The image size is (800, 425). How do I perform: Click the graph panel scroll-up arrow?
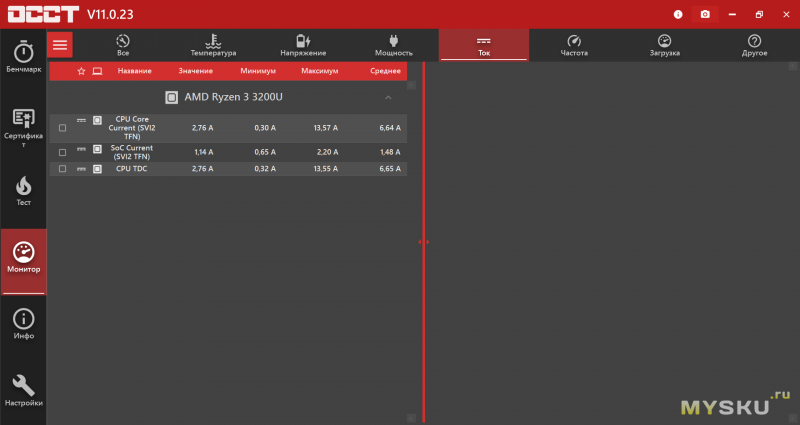coord(793,66)
